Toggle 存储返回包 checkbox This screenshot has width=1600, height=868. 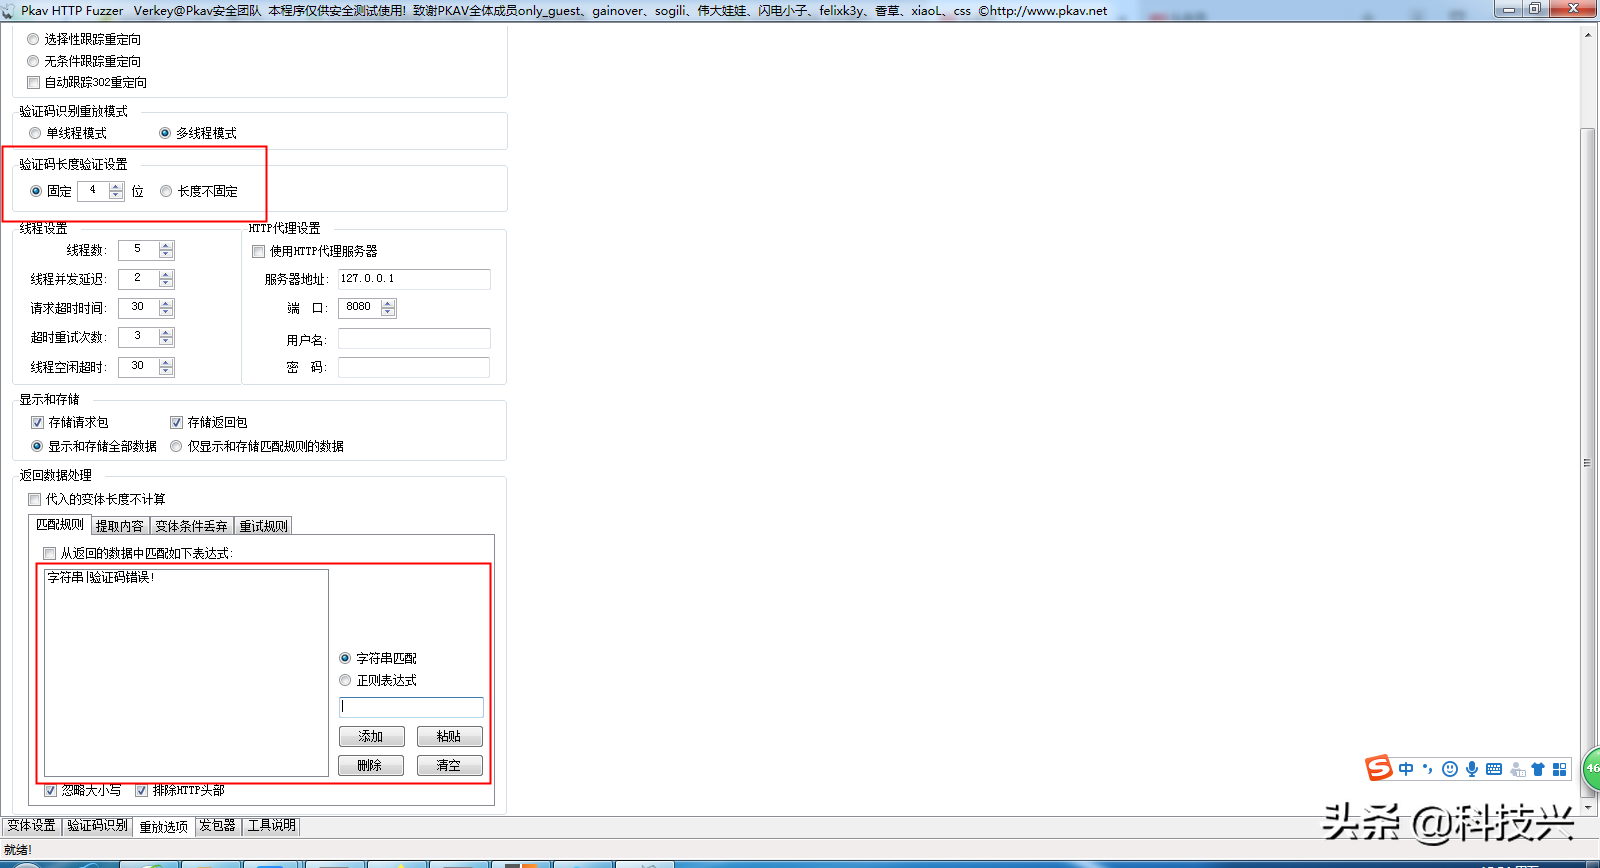[176, 422]
